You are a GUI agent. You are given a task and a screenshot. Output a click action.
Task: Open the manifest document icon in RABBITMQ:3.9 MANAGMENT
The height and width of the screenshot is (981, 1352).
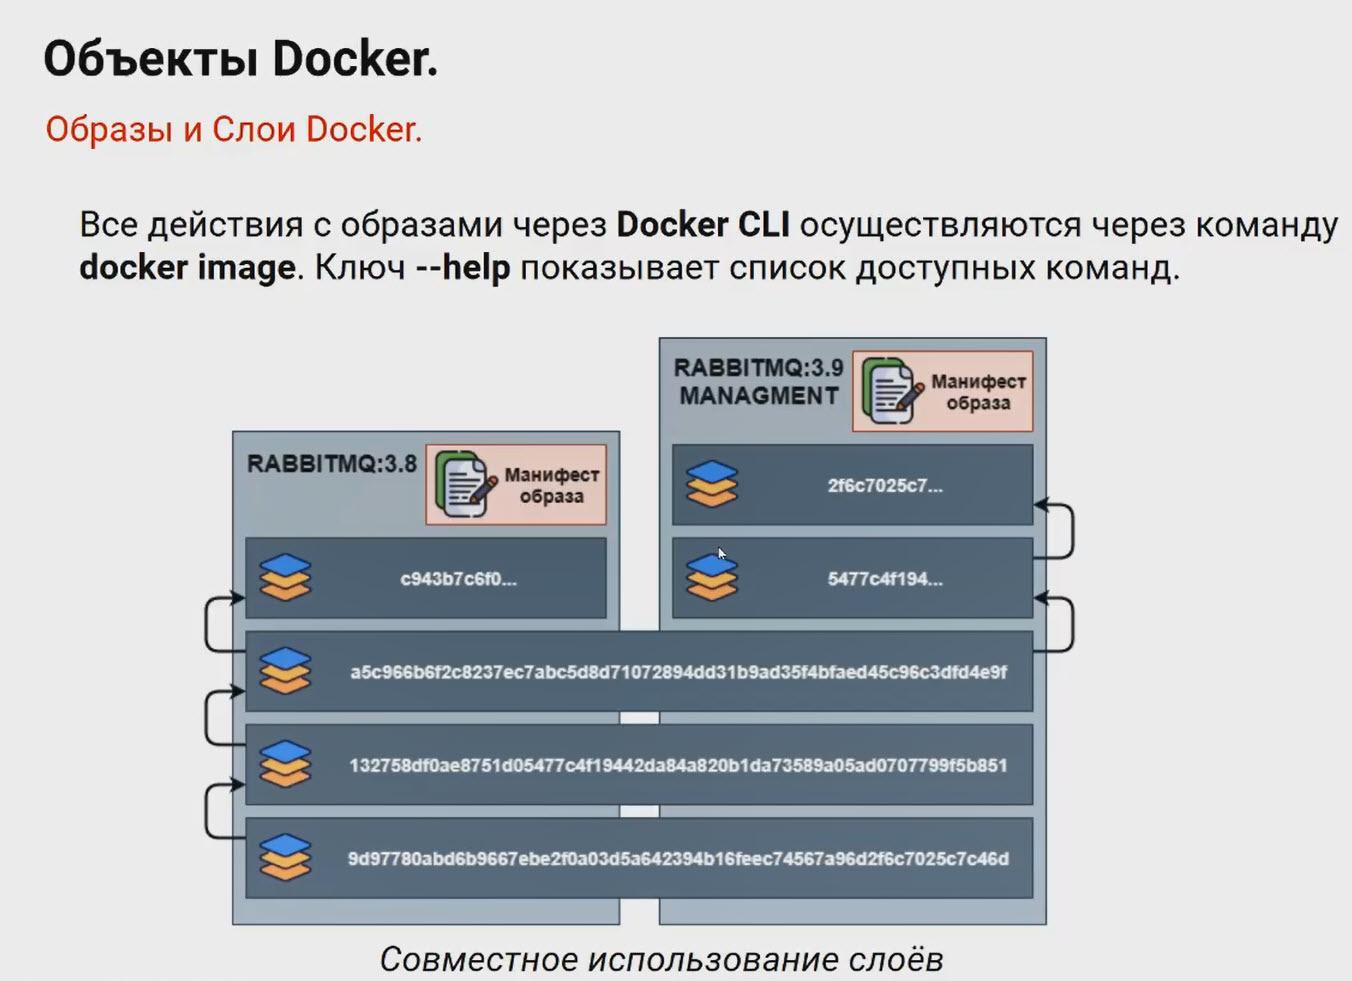(892, 391)
